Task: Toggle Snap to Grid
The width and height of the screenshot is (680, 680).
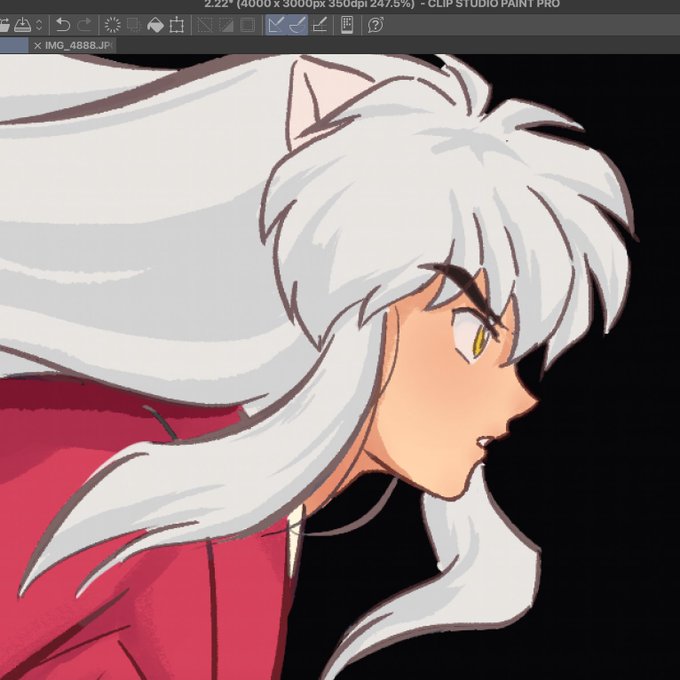Action: pyautogui.click(x=320, y=25)
